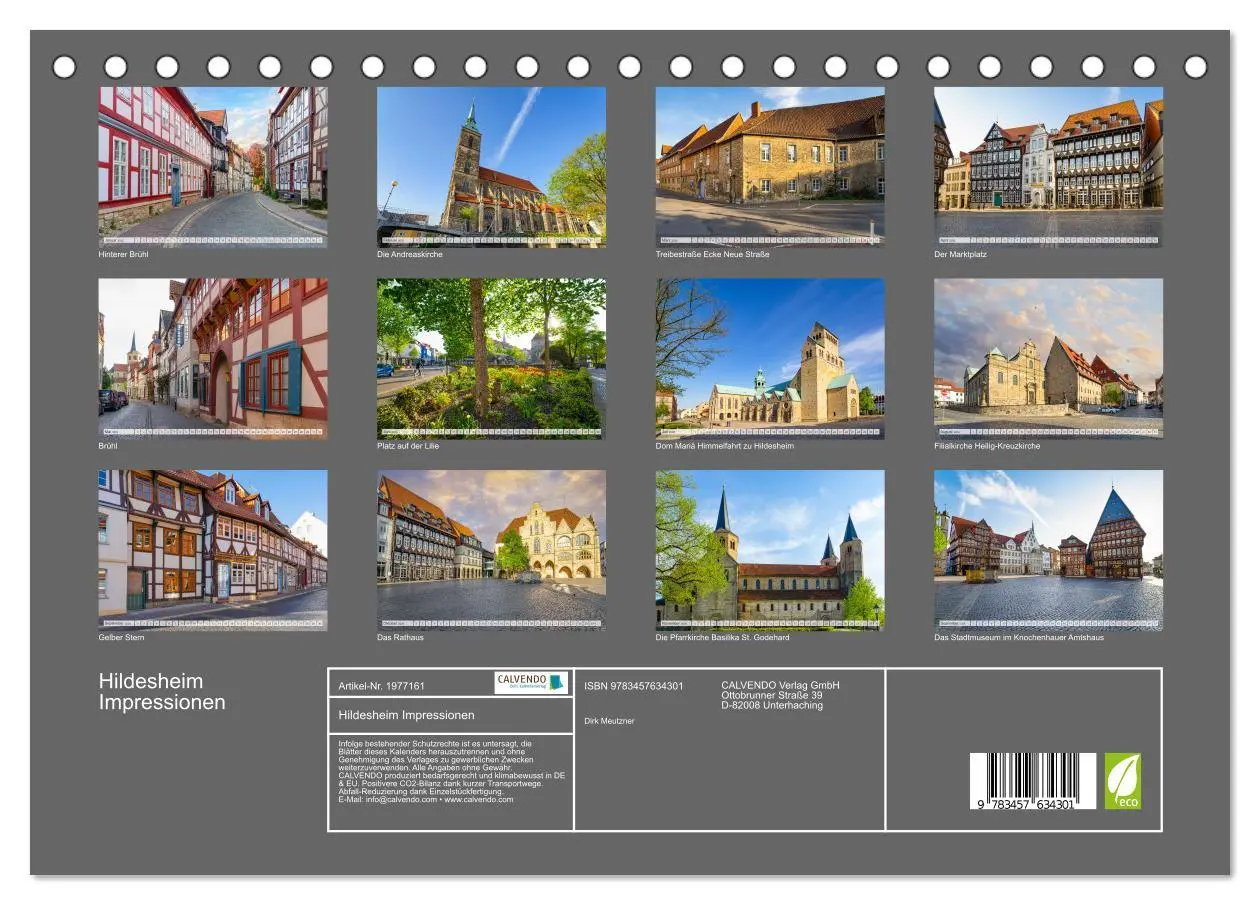Open the Dom Mariä Himmelfahrt photo

pyautogui.click(x=770, y=358)
